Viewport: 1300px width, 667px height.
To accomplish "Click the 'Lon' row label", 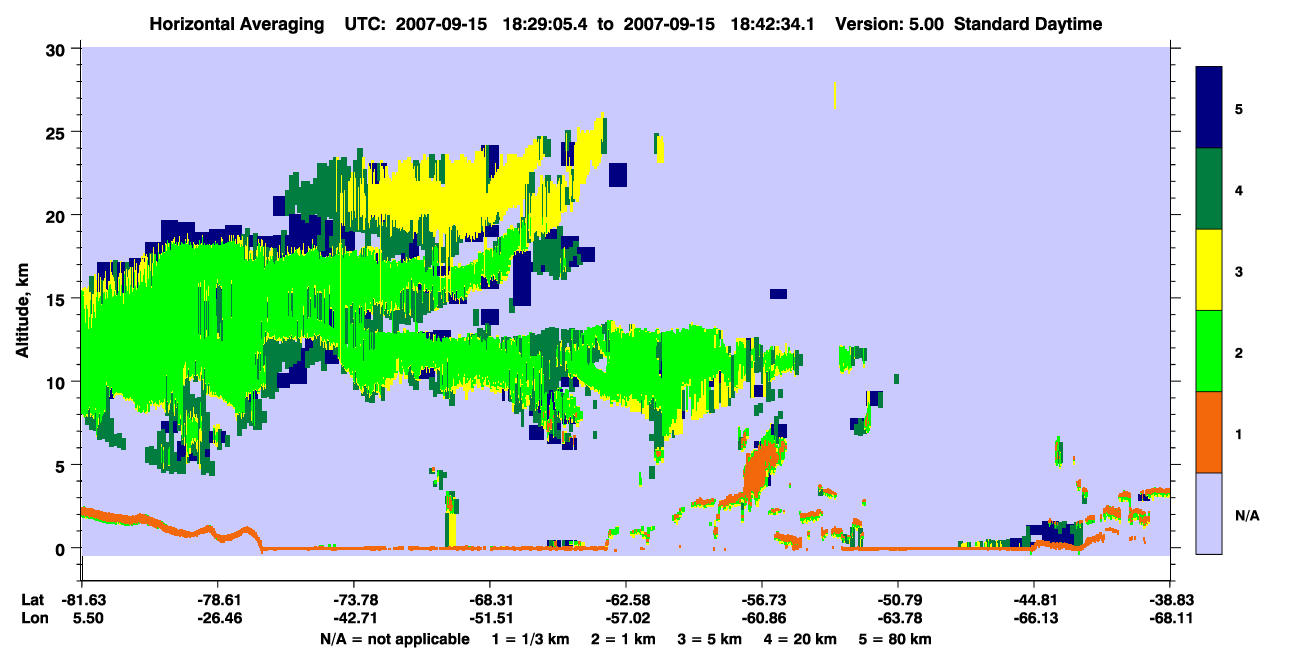I will tap(33, 619).
